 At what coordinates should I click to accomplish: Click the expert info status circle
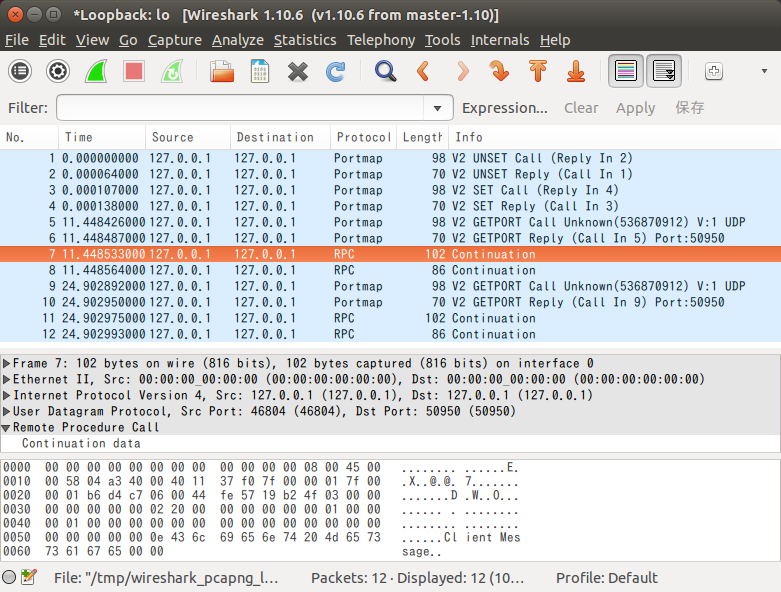pyautogui.click(x=9, y=577)
